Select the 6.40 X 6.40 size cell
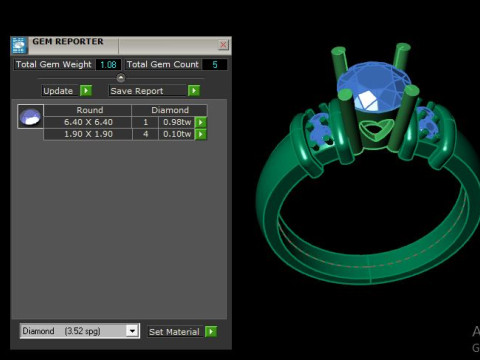Image resolution: width=480 pixels, height=360 pixels. (x=88, y=122)
